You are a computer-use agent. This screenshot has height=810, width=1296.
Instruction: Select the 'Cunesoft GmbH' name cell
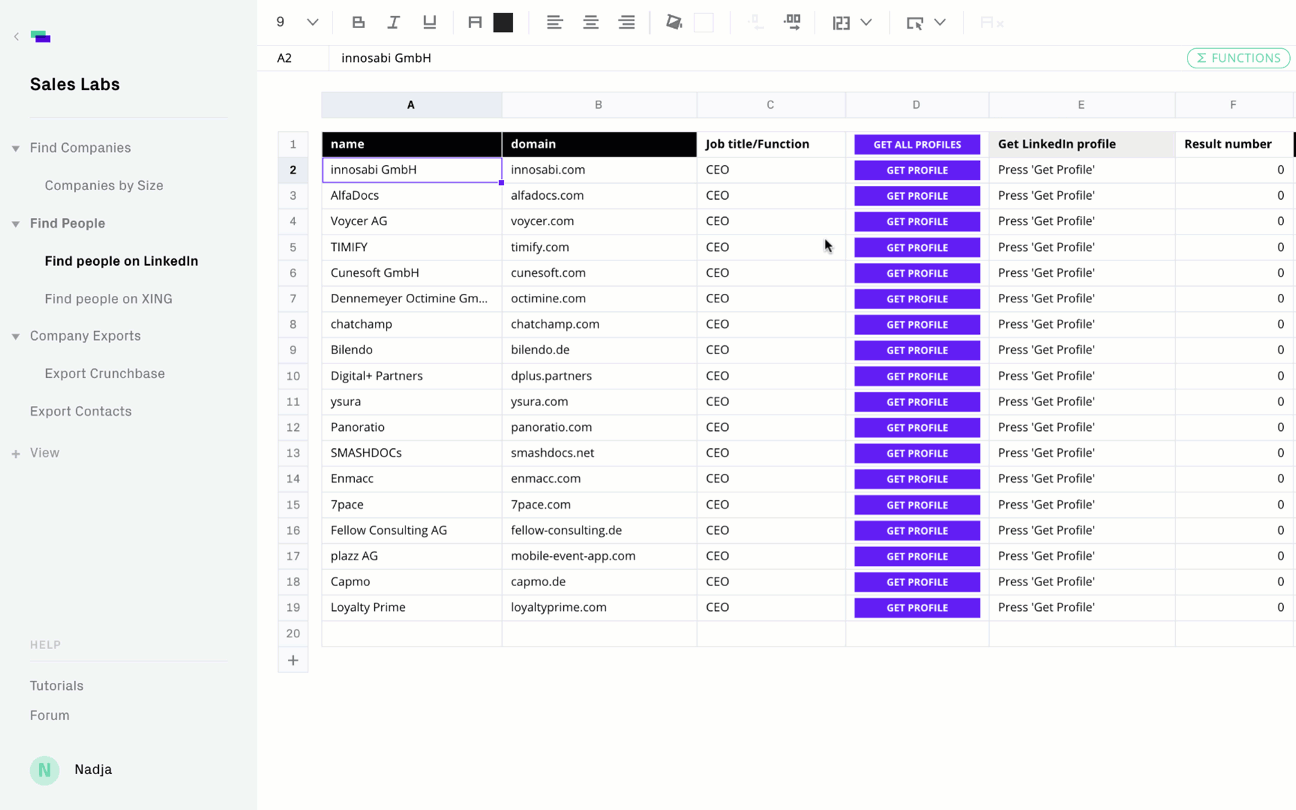pos(411,272)
